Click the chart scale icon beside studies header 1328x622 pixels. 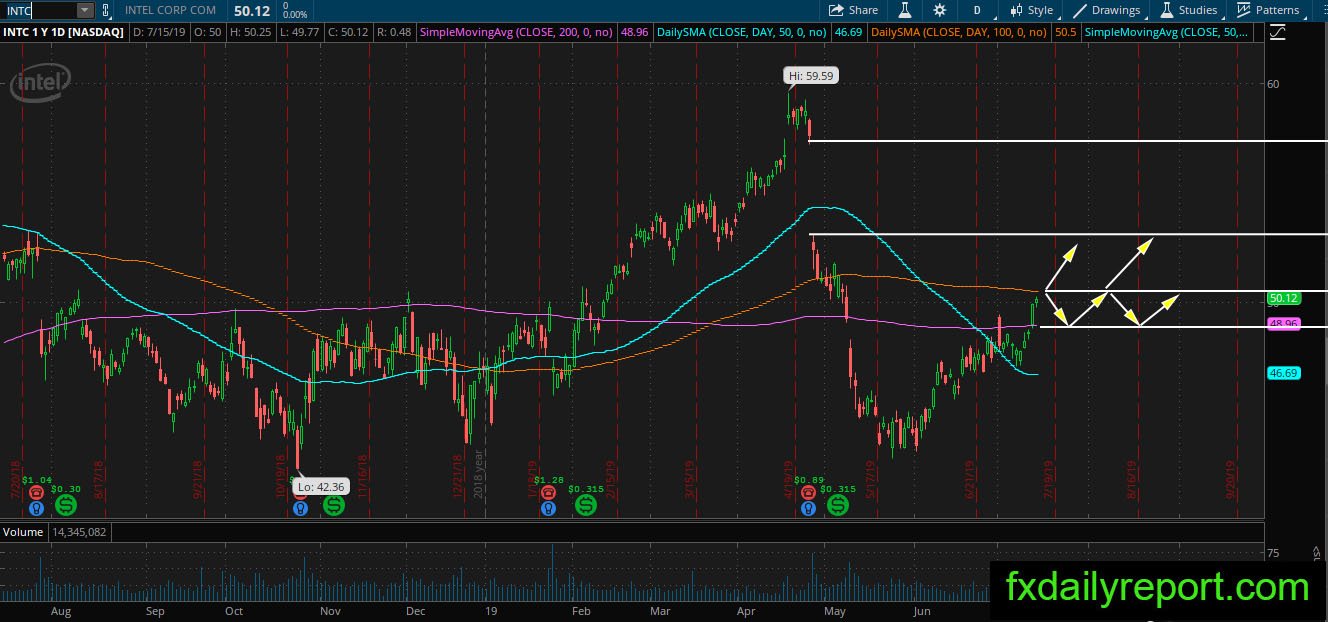click(x=1276, y=32)
